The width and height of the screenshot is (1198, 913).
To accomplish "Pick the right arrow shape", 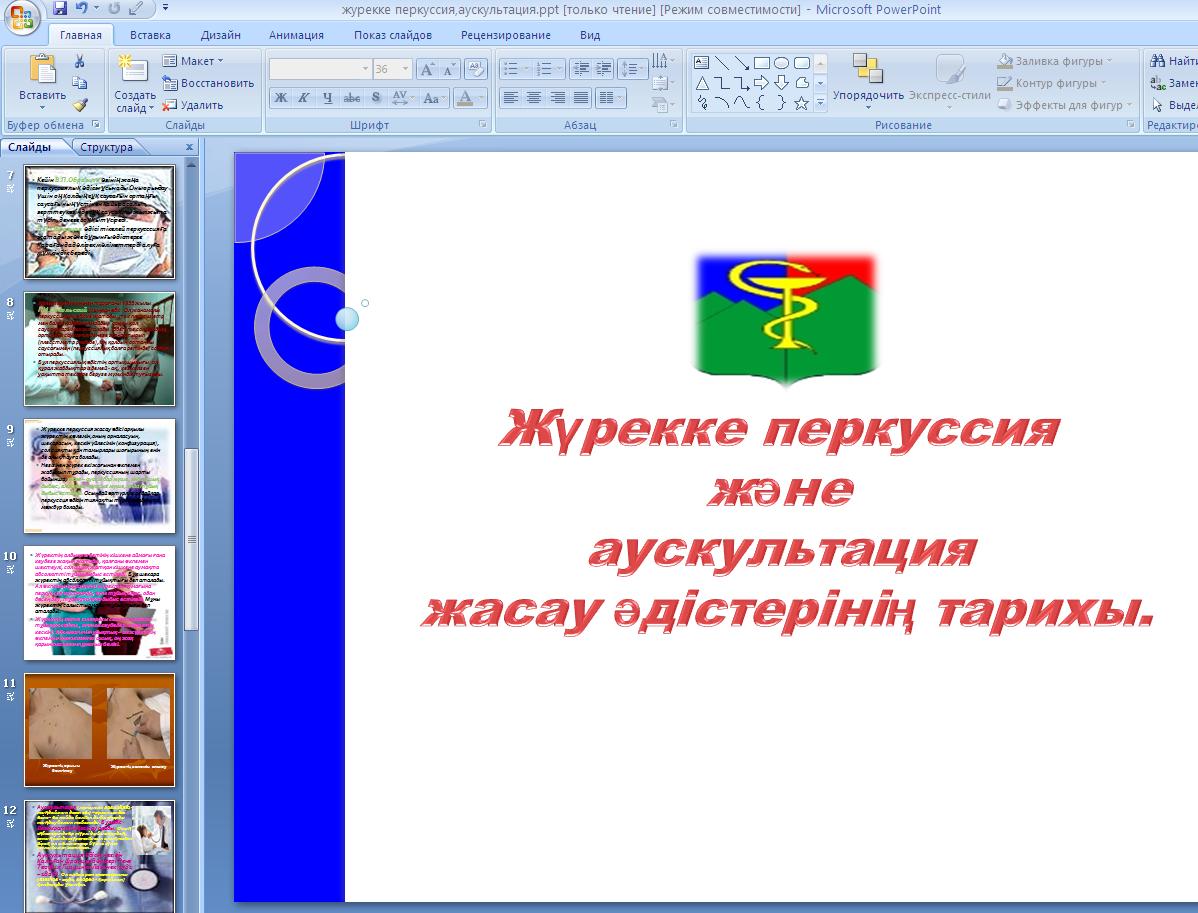I will pos(761,83).
